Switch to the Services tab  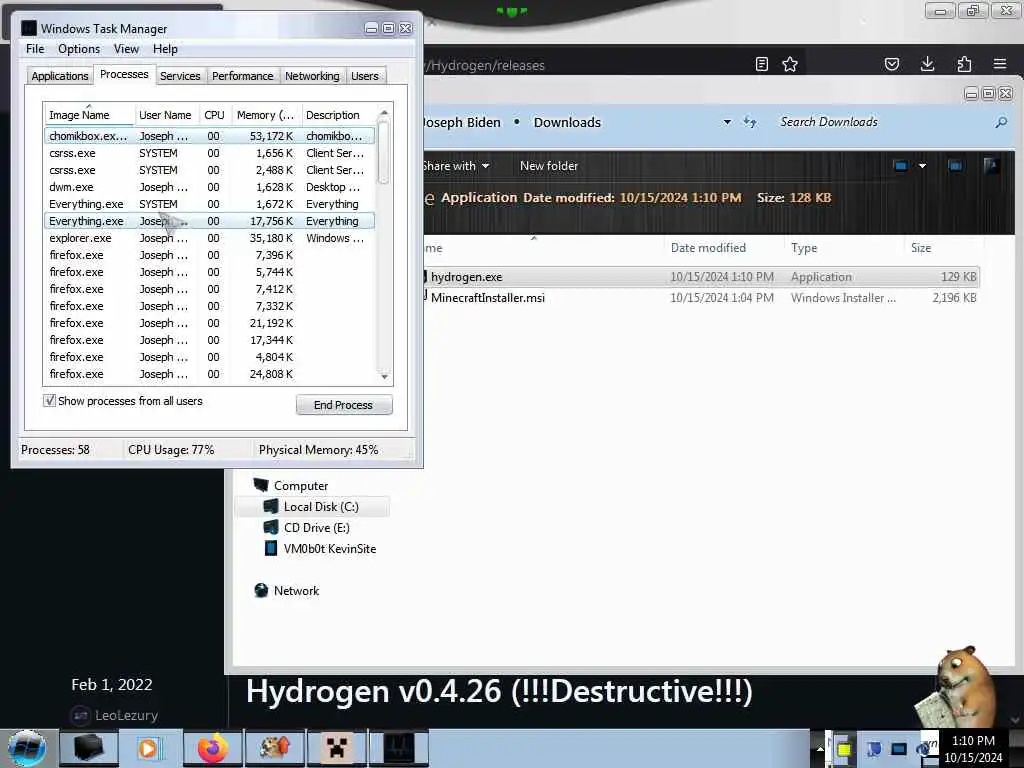pos(180,76)
